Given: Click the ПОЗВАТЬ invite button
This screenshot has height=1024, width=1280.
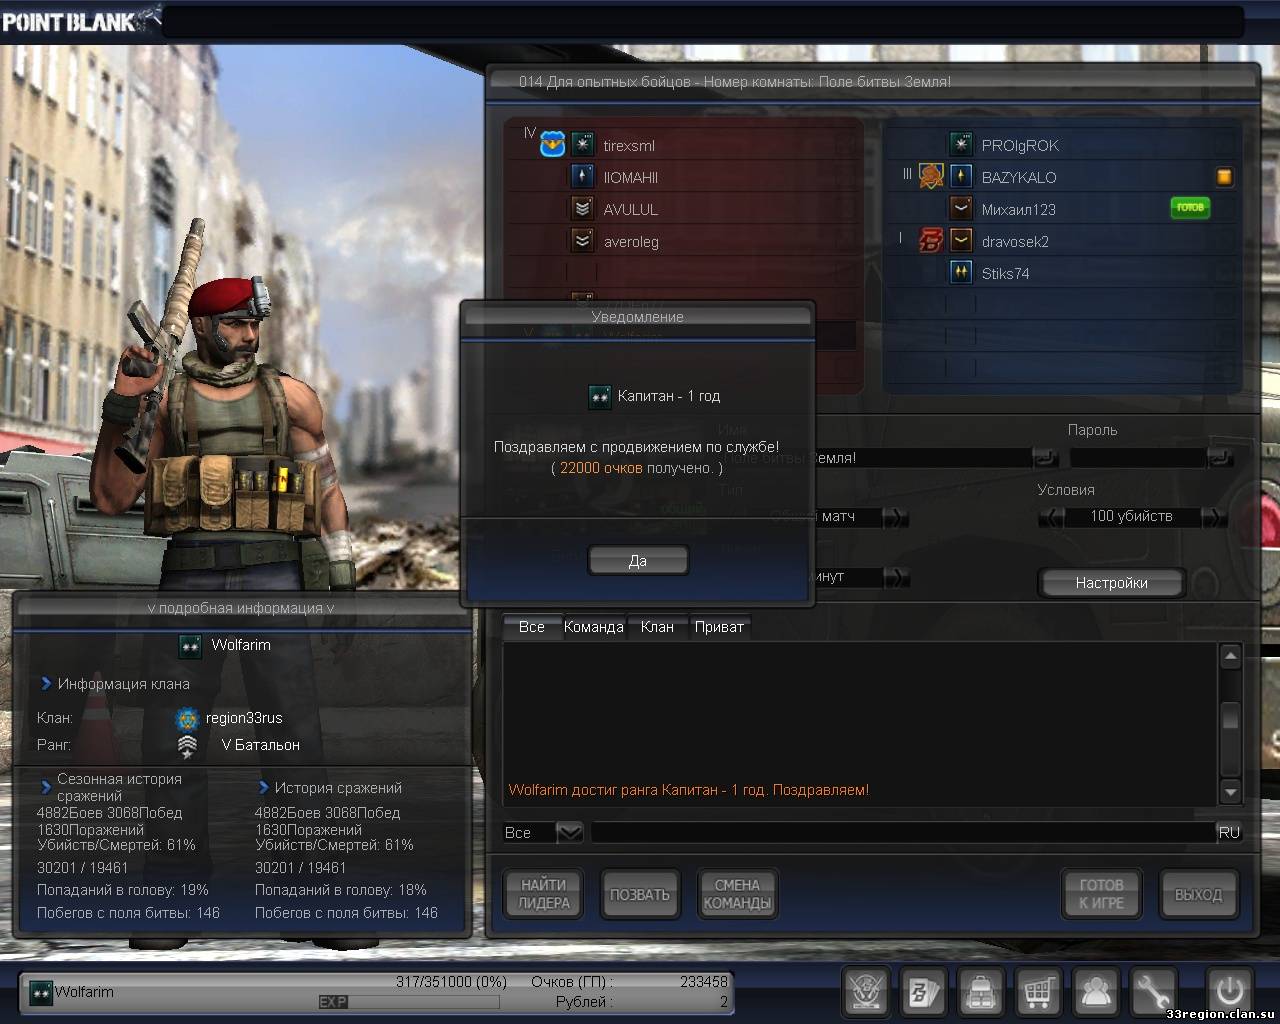Looking at the screenshot, I should point(640,894).
